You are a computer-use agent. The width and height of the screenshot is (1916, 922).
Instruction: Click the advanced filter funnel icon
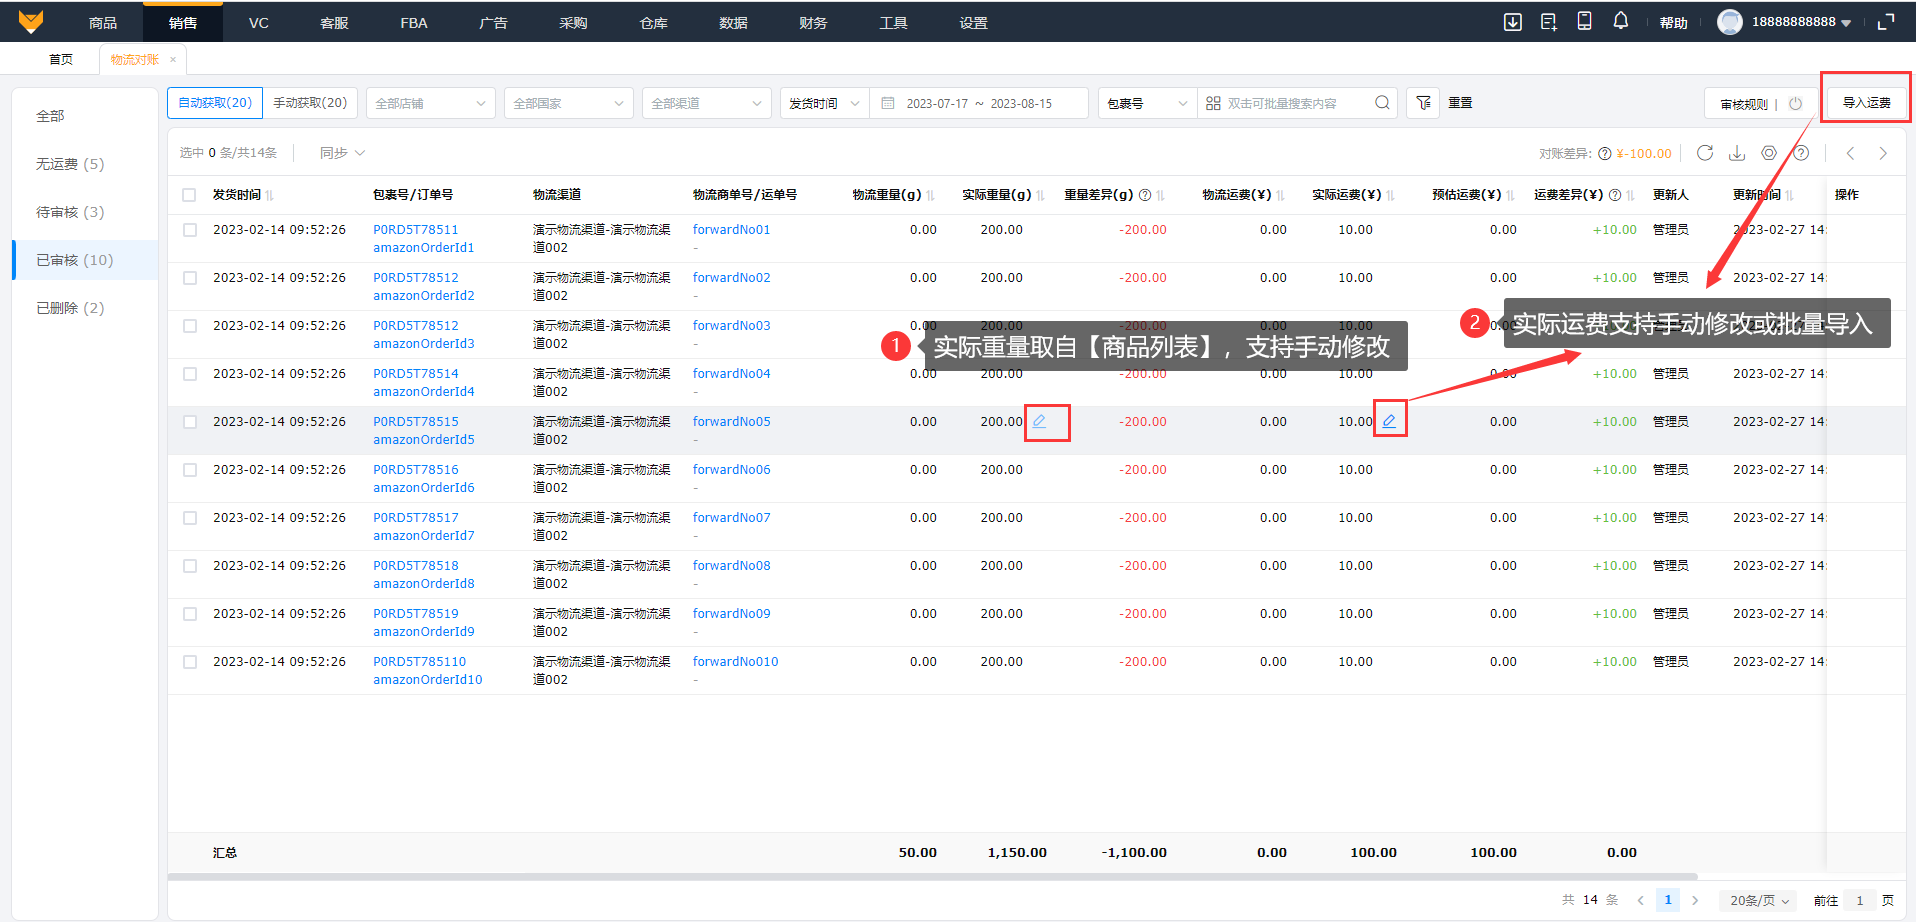1423,103
